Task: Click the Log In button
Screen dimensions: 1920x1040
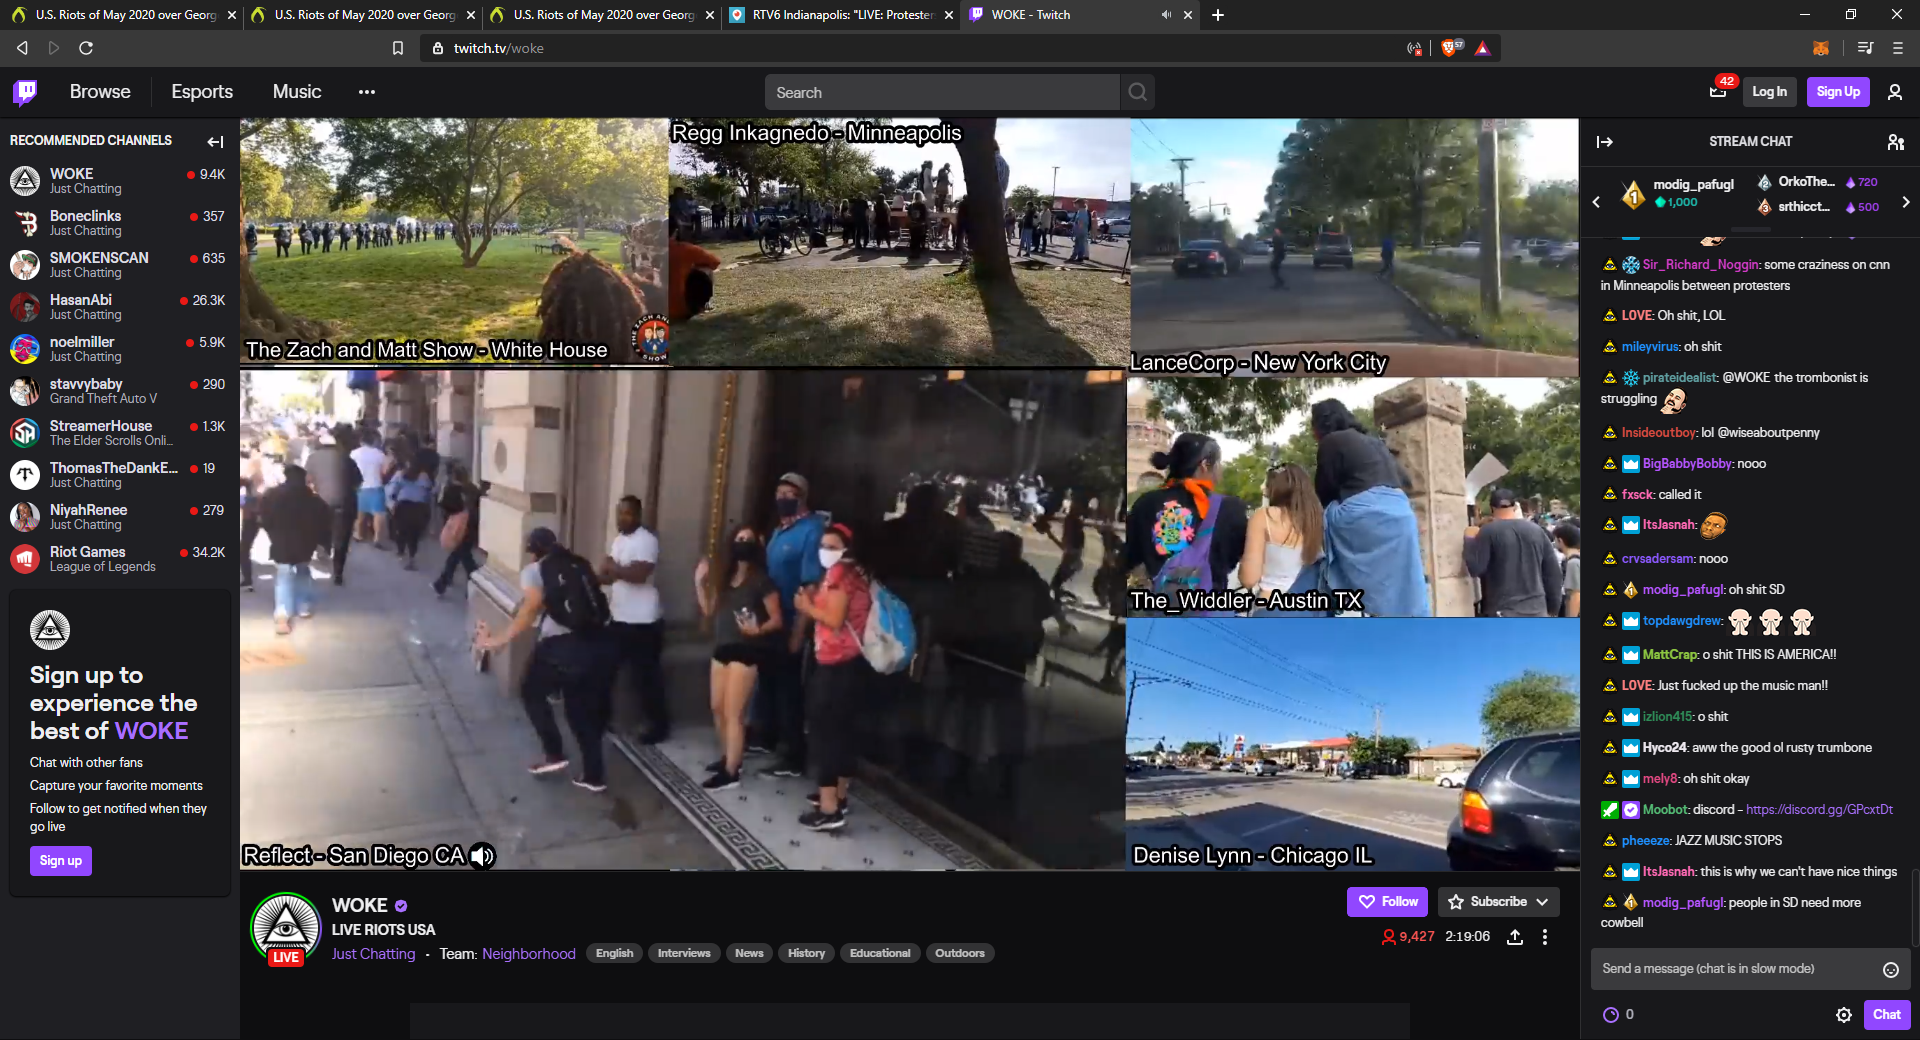Action: (x=1769, y=92)
